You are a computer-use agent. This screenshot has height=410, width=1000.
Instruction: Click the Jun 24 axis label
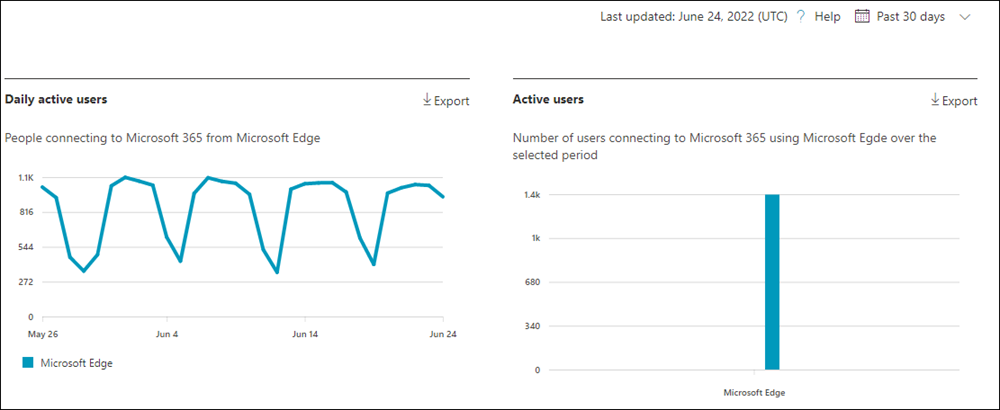[x=443, y=333]
